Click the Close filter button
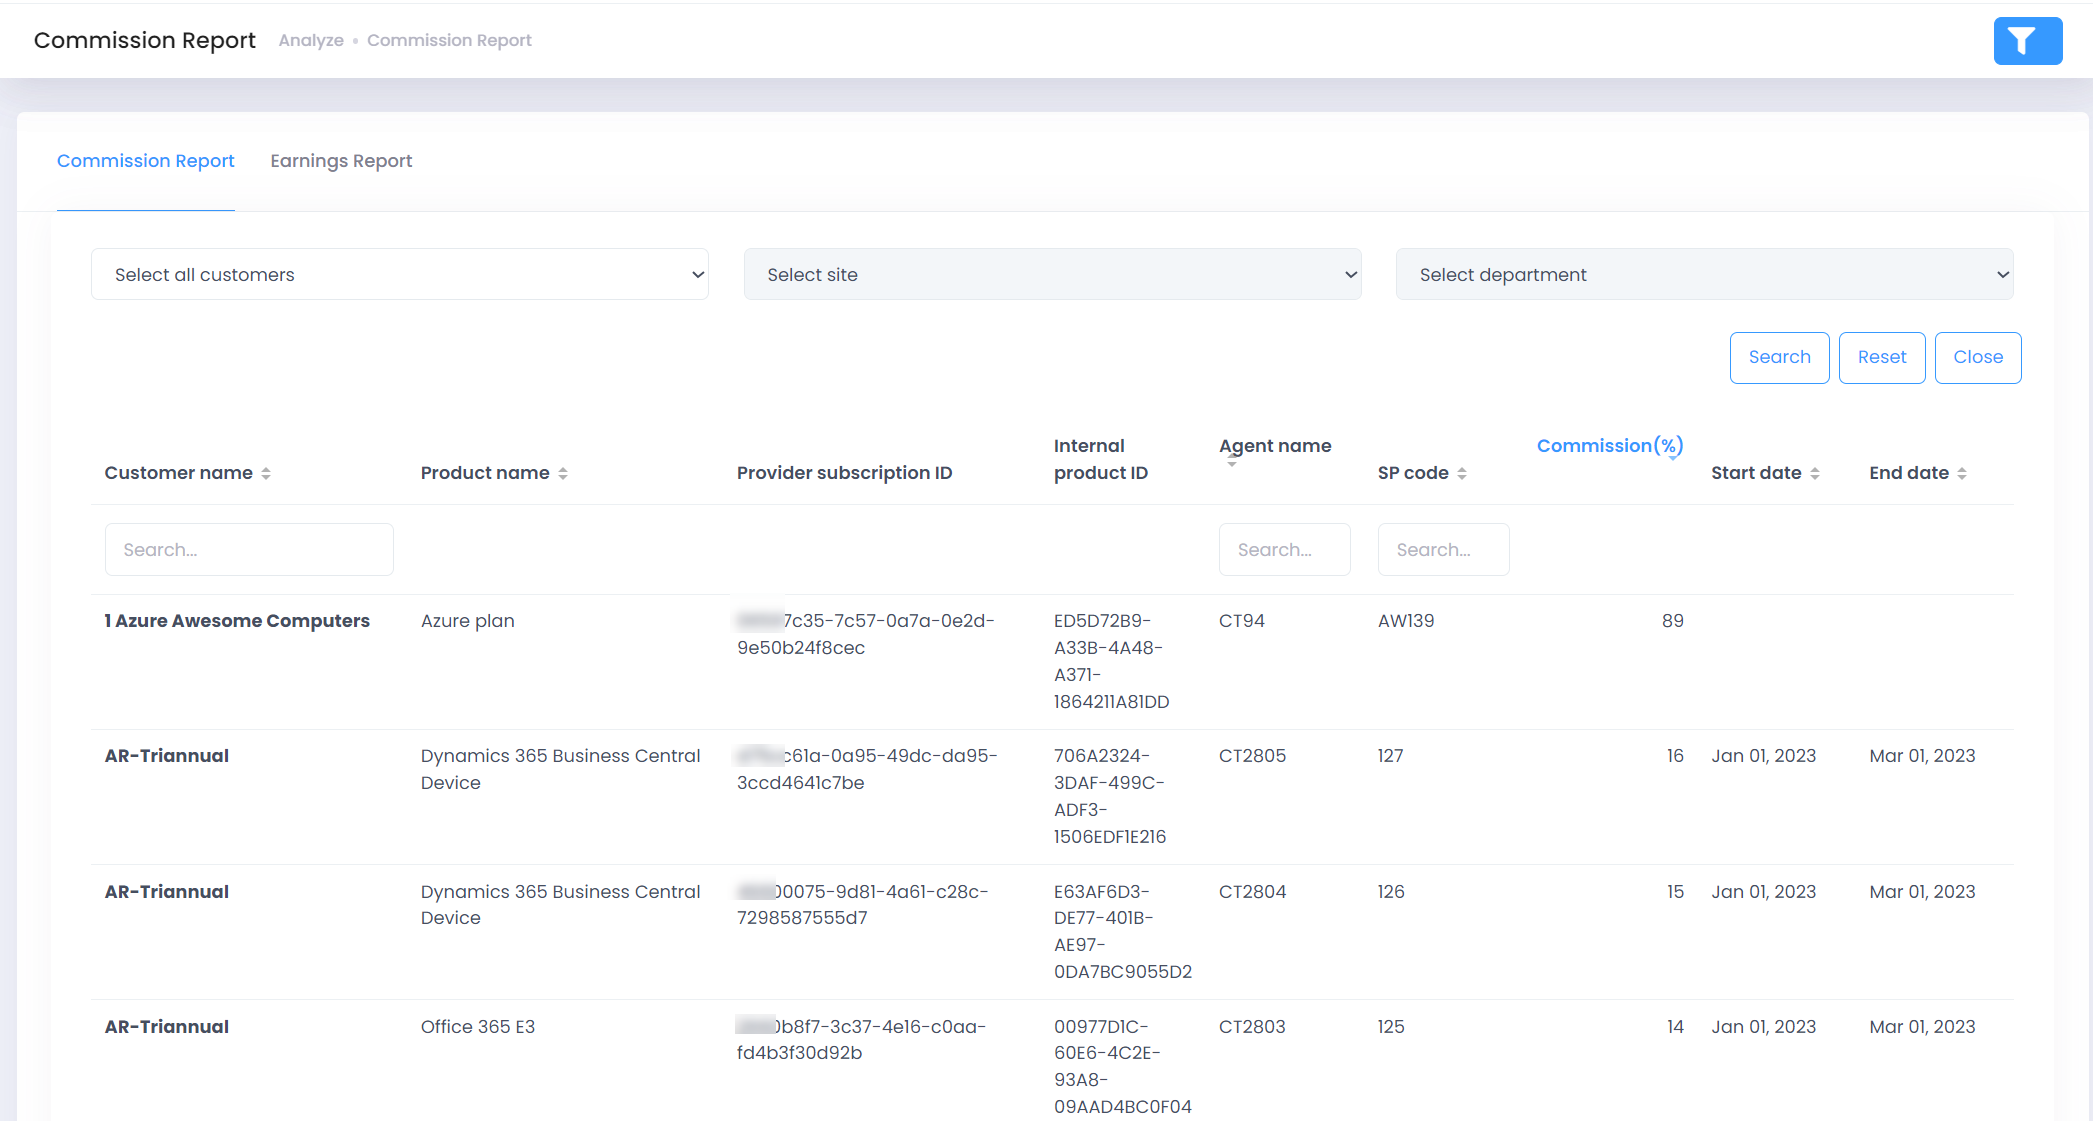Viewport: 2093px width, 1121px height. click(x=1978, y=357)
